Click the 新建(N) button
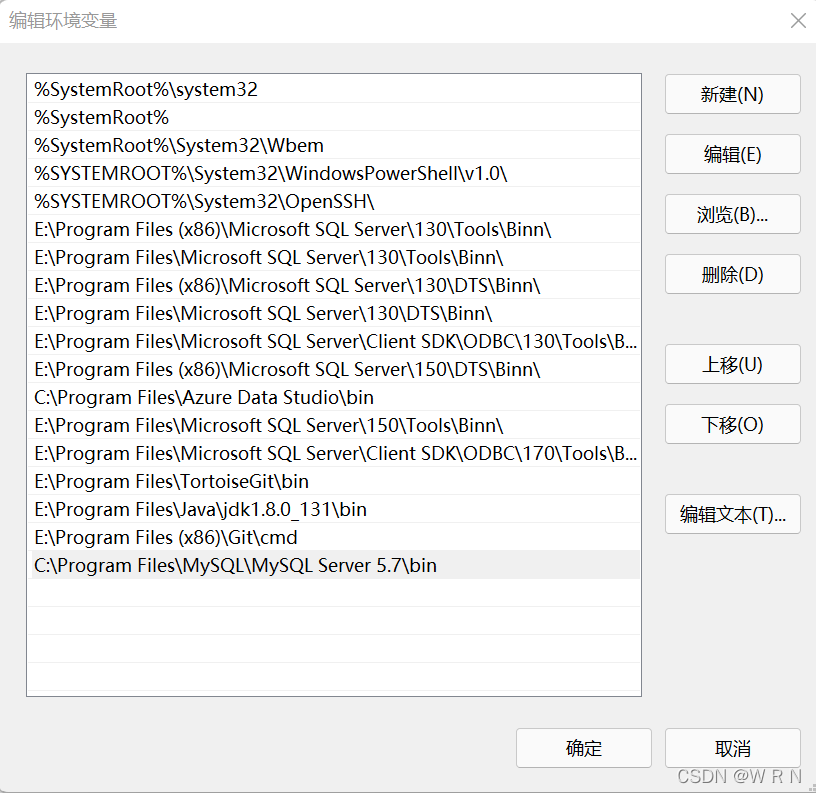 [x=732, y=94]
